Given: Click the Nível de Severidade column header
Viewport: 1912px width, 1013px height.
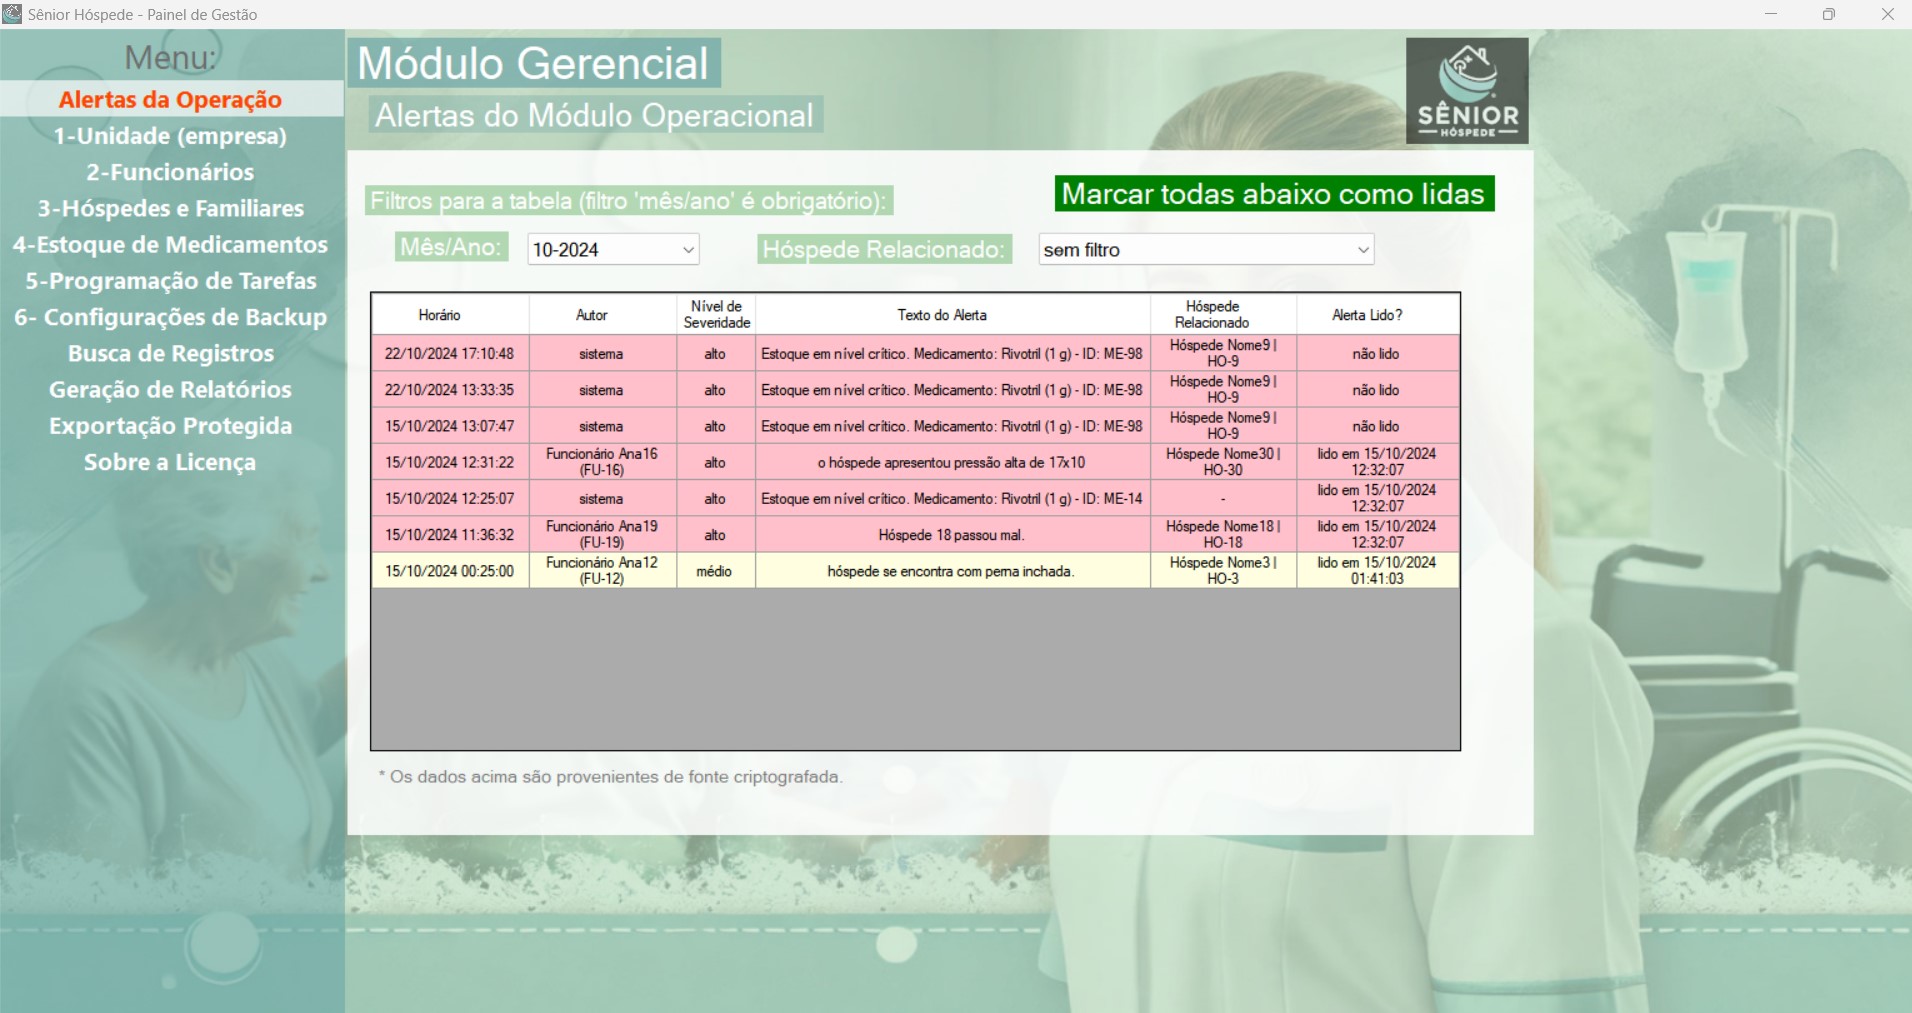Looking at the screenshot, I should pos(716,313).
